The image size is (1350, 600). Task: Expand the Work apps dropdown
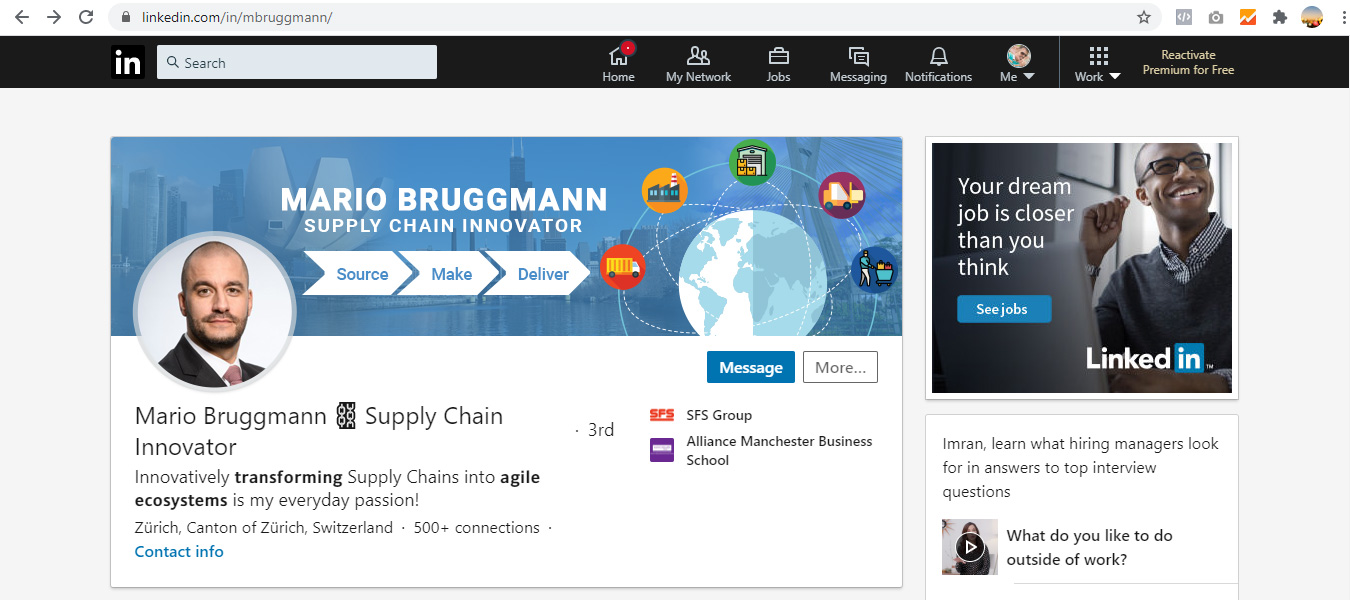coord(1098,63)
